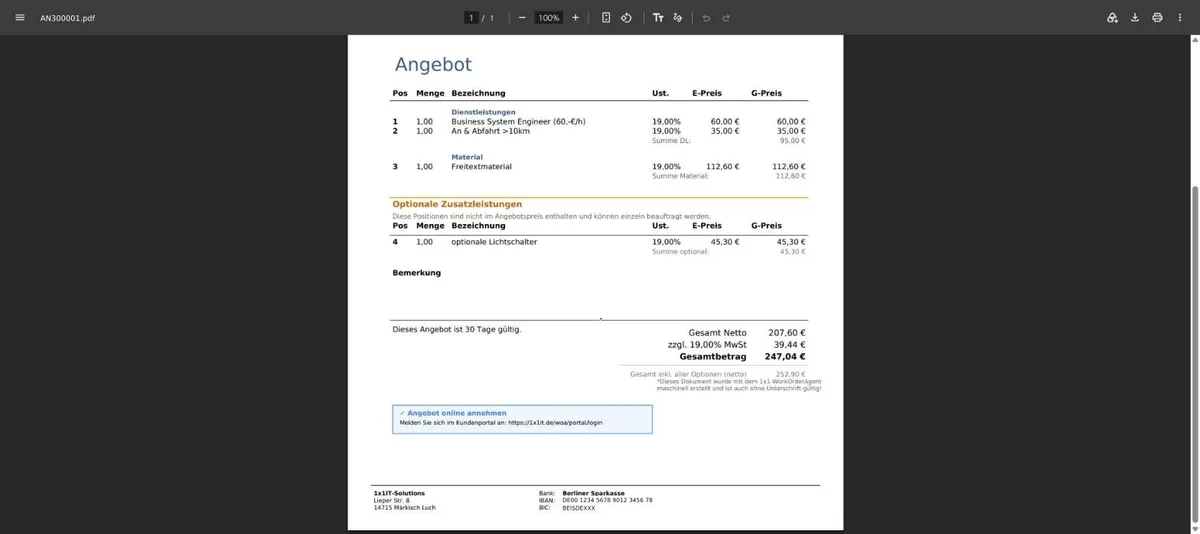
Task: Click the 'Gesamtbetrag' label
Action: click(712, 357)
